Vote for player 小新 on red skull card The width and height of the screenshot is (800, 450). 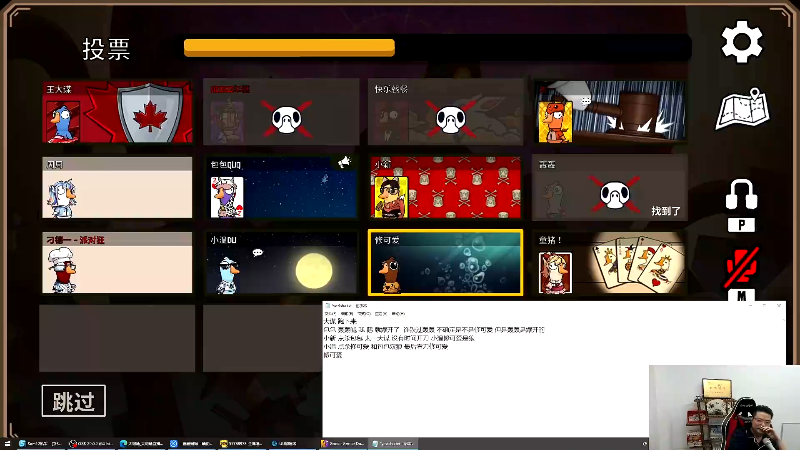446,188
